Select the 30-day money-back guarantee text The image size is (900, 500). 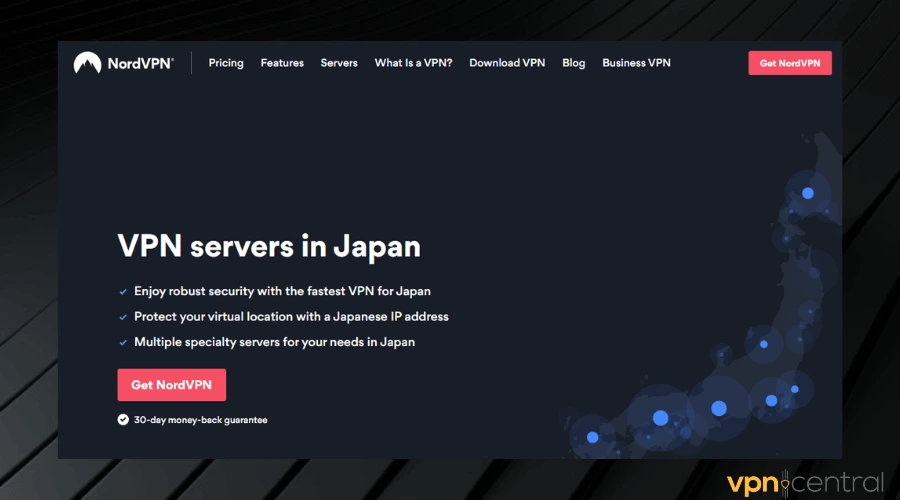coord(200,420)
